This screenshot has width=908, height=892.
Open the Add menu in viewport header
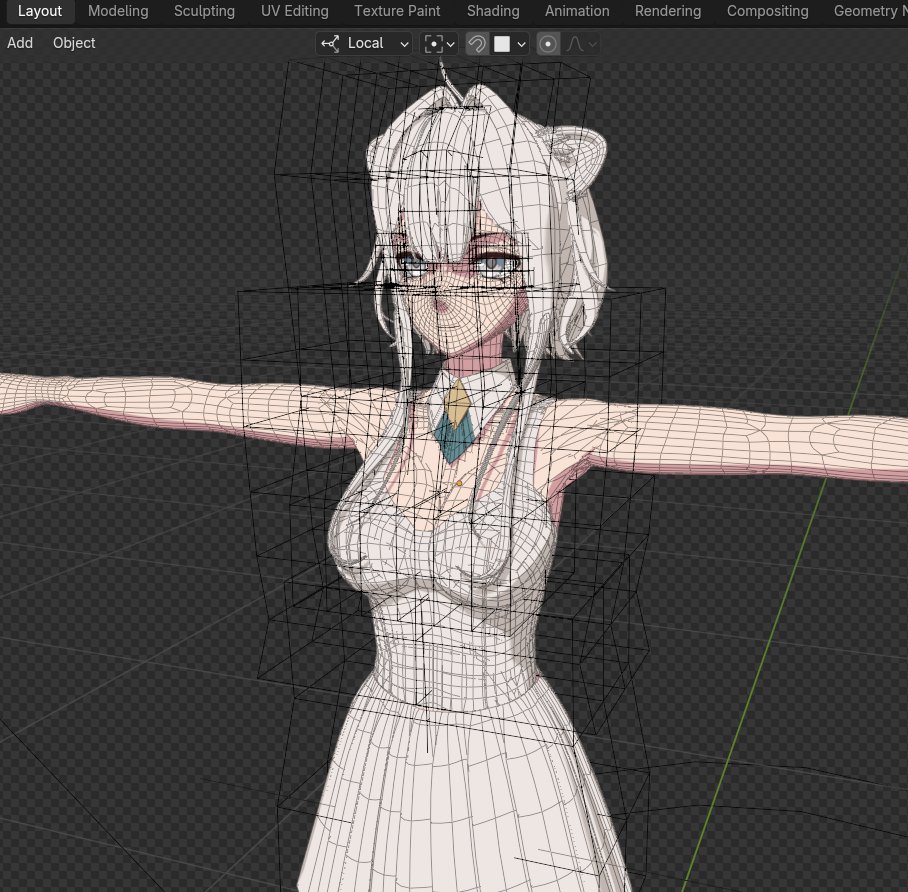click(x=20, y=43)
